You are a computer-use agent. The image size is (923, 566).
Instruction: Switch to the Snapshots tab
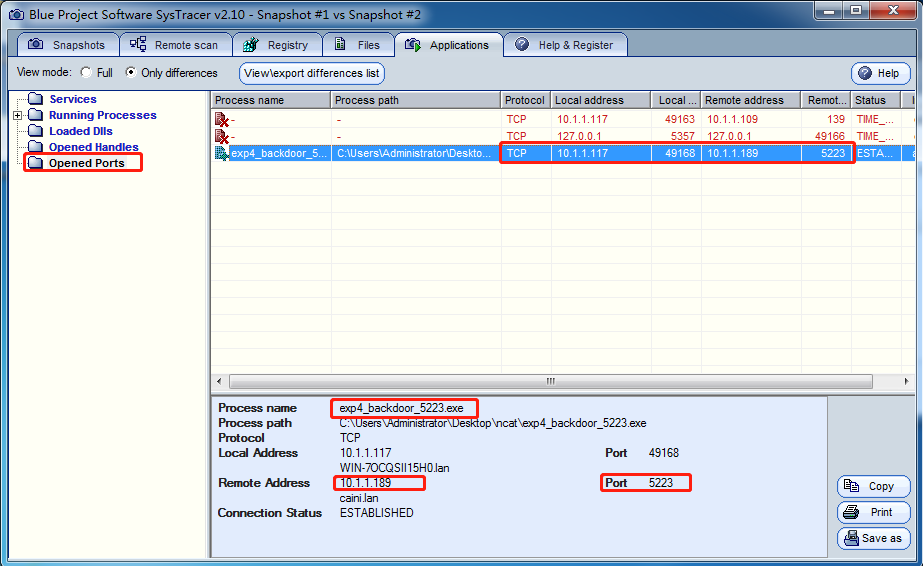click(x=68, y=45)
